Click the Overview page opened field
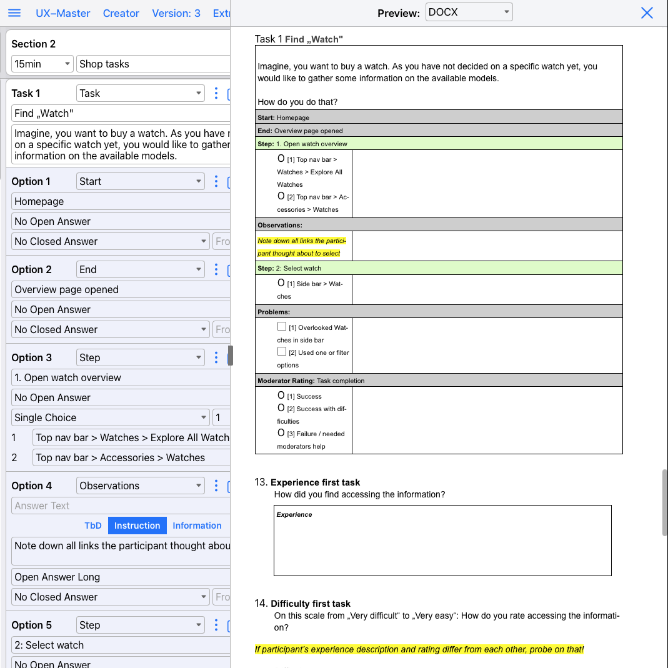This screenshot has width=668, height=668. 121,289
